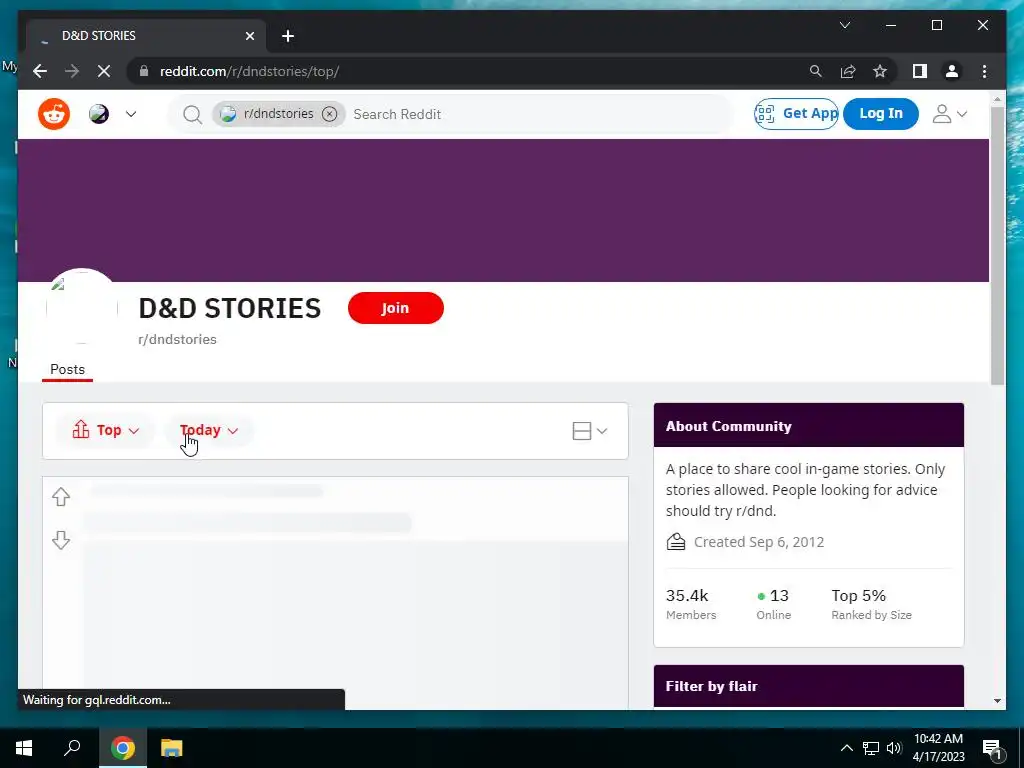Click the network status tray icon
Screen dimensions: 1024x768
(x=871, y=748)
